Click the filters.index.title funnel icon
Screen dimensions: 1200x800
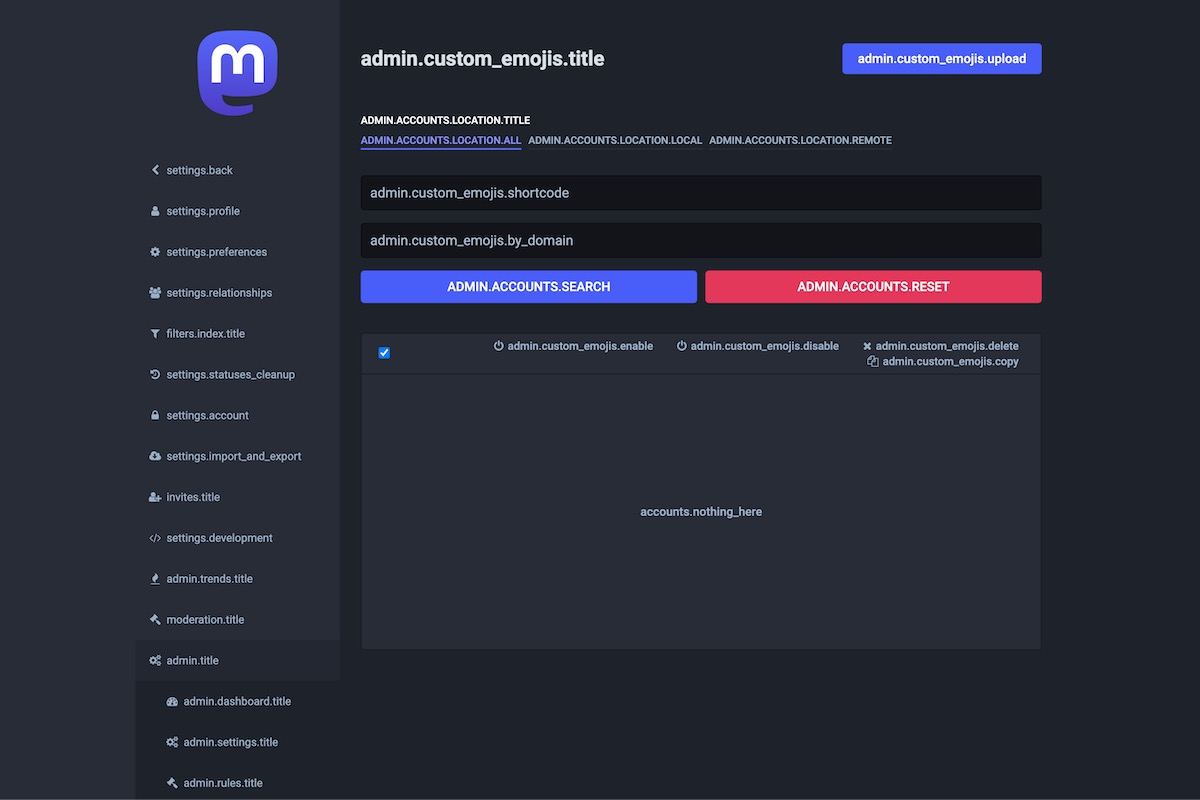[x=155, y=334]
